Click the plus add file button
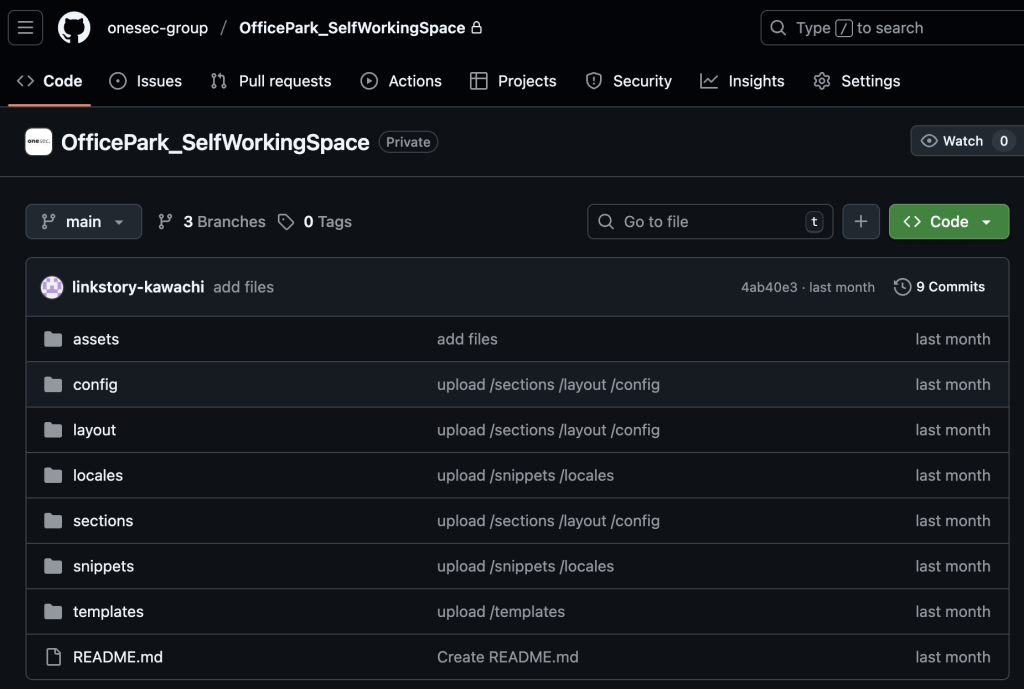The image size is (1024, 689). coord(861,222)
